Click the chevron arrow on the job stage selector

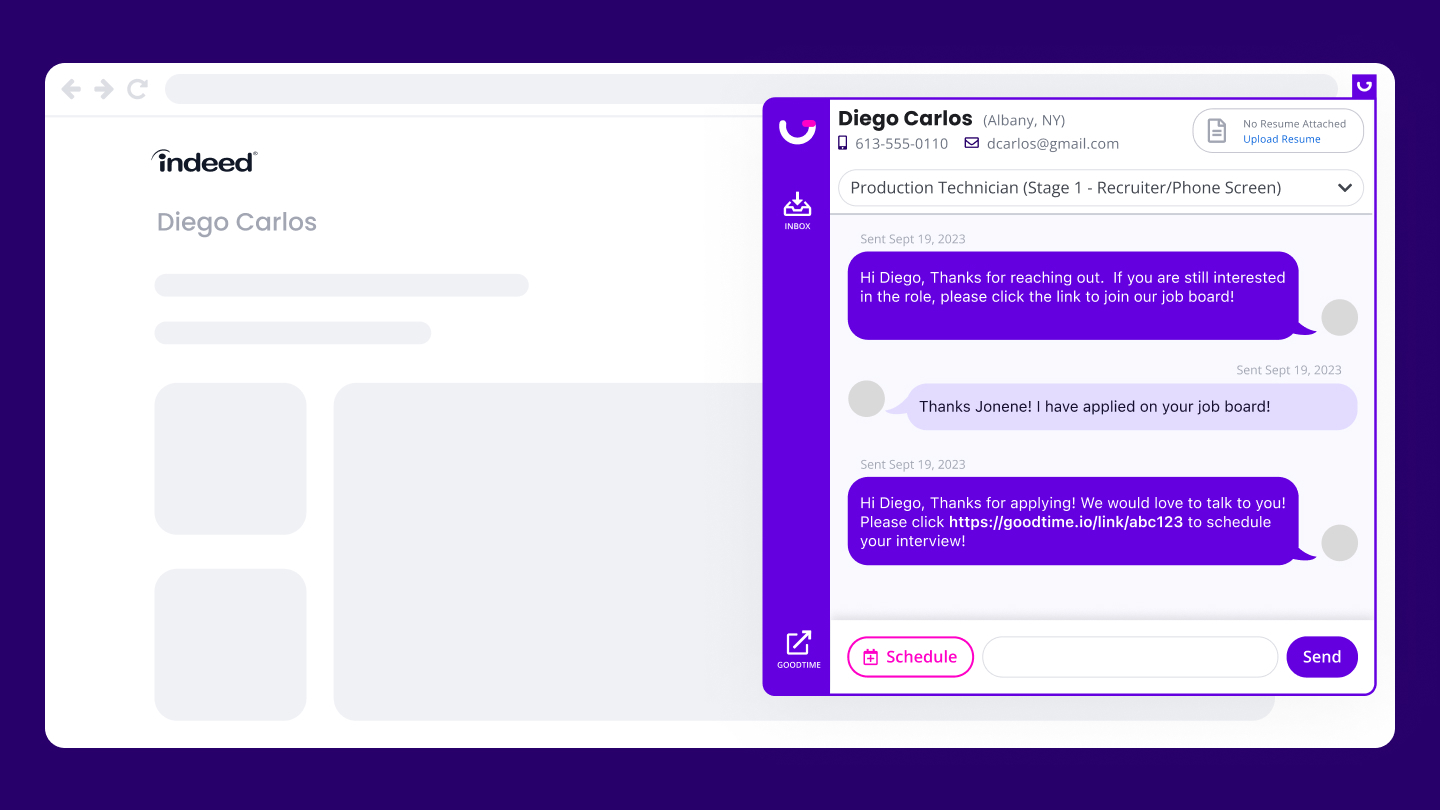[x=1345, y=188]
